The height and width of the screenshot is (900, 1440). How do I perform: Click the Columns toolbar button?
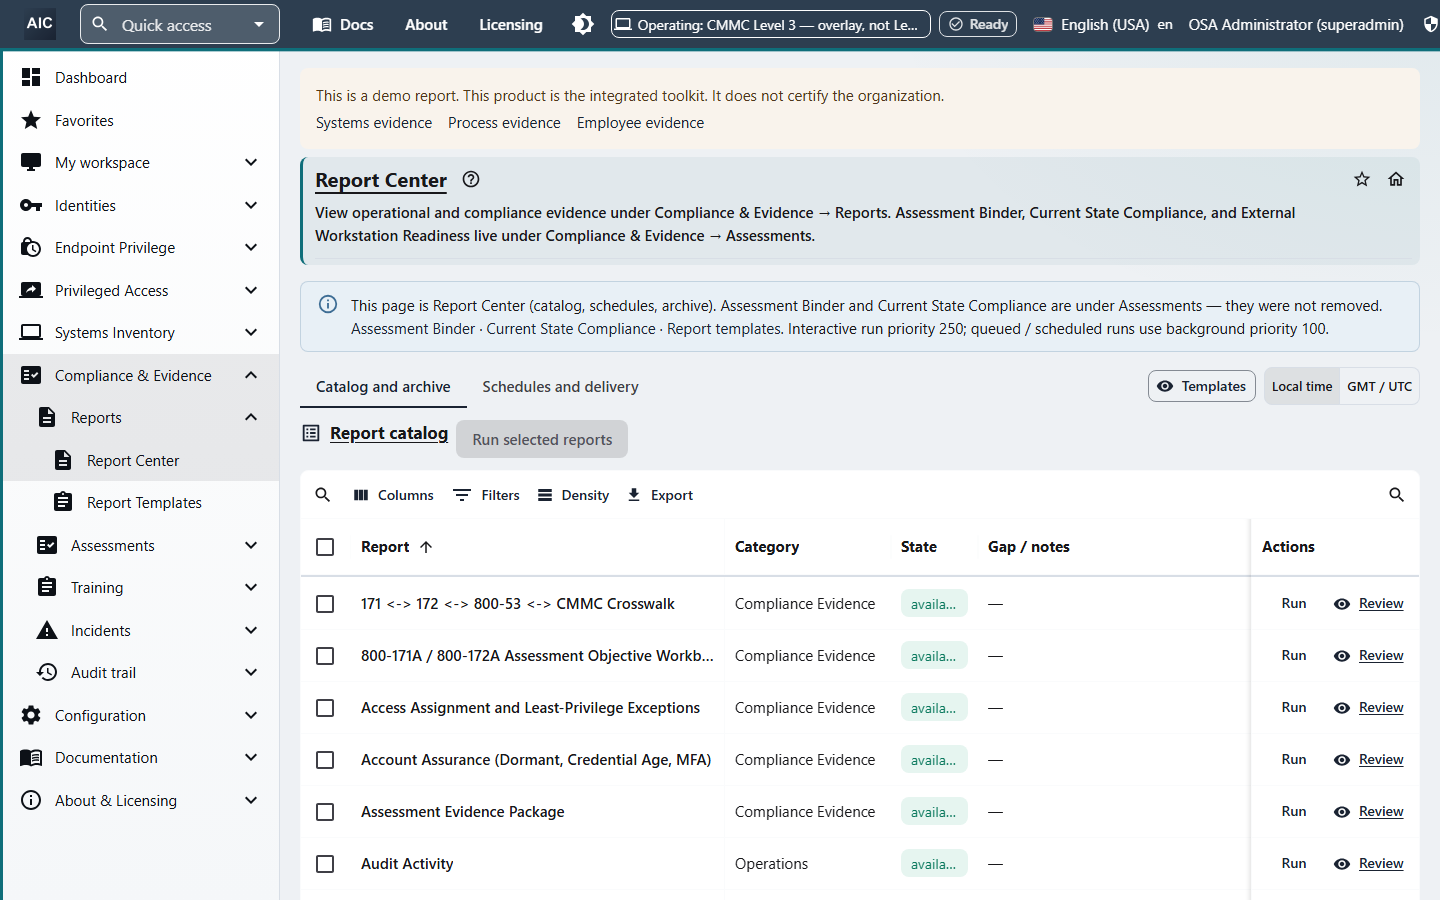tap(394, 495)
